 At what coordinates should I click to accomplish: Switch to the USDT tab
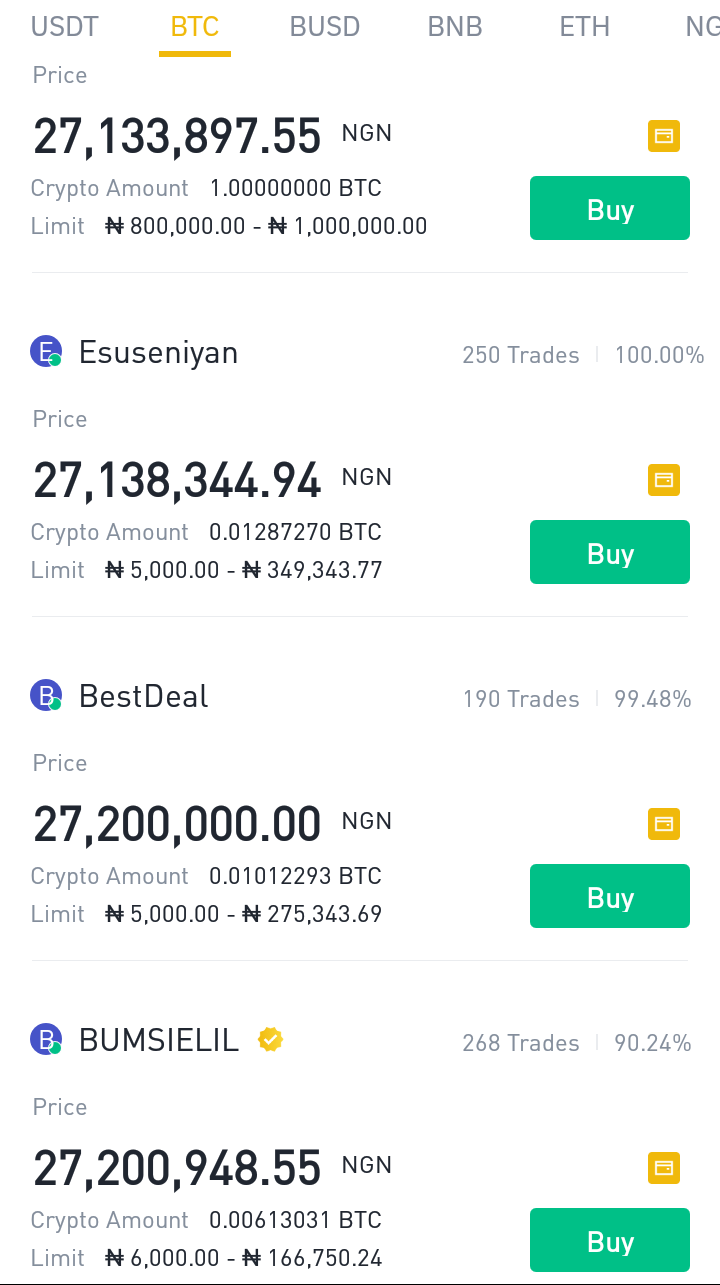point(65,26)
